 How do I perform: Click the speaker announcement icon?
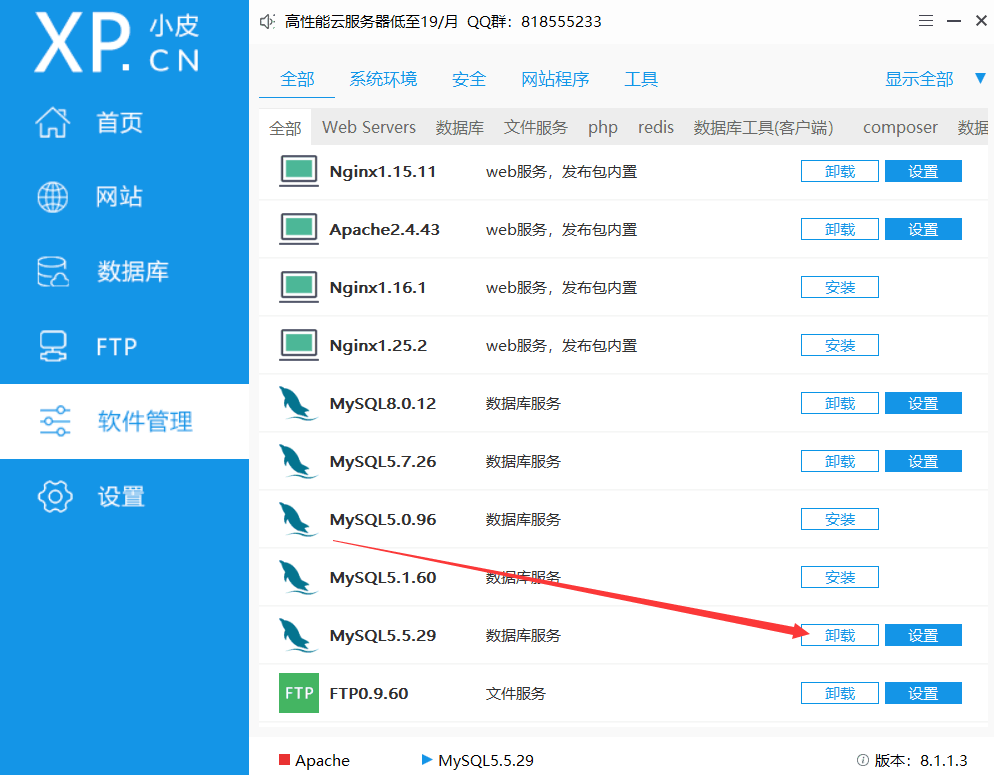267,22
